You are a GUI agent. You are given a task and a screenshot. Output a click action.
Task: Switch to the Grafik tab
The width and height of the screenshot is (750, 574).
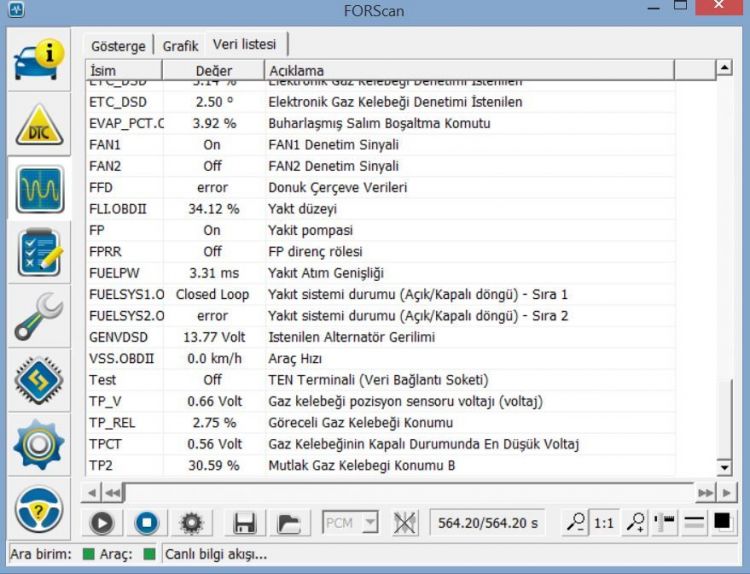(x=180, y=46)
